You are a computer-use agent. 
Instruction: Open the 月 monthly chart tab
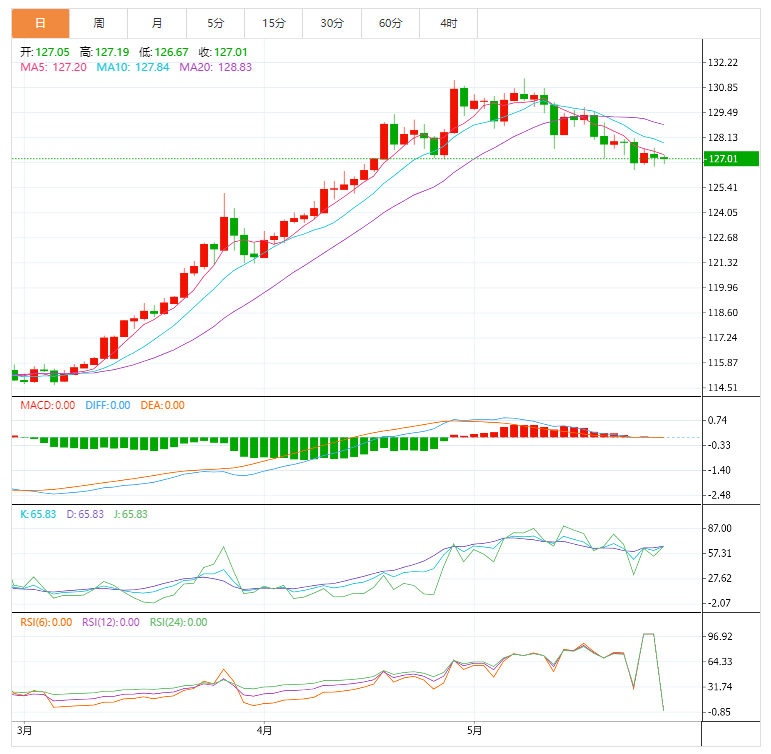click(157, 22)
